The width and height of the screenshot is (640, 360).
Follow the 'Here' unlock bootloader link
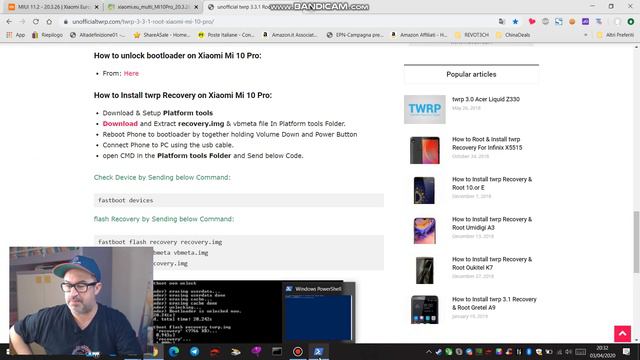pos(131,73)
